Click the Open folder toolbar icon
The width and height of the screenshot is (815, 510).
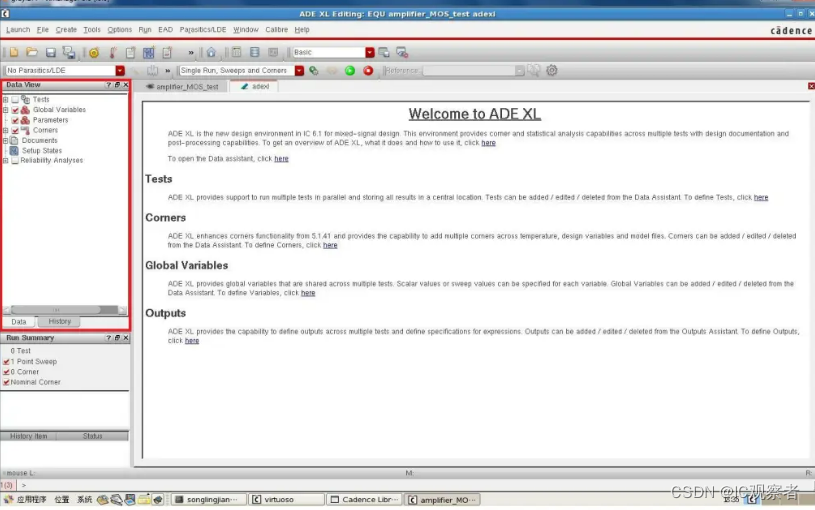pos(32,52)
